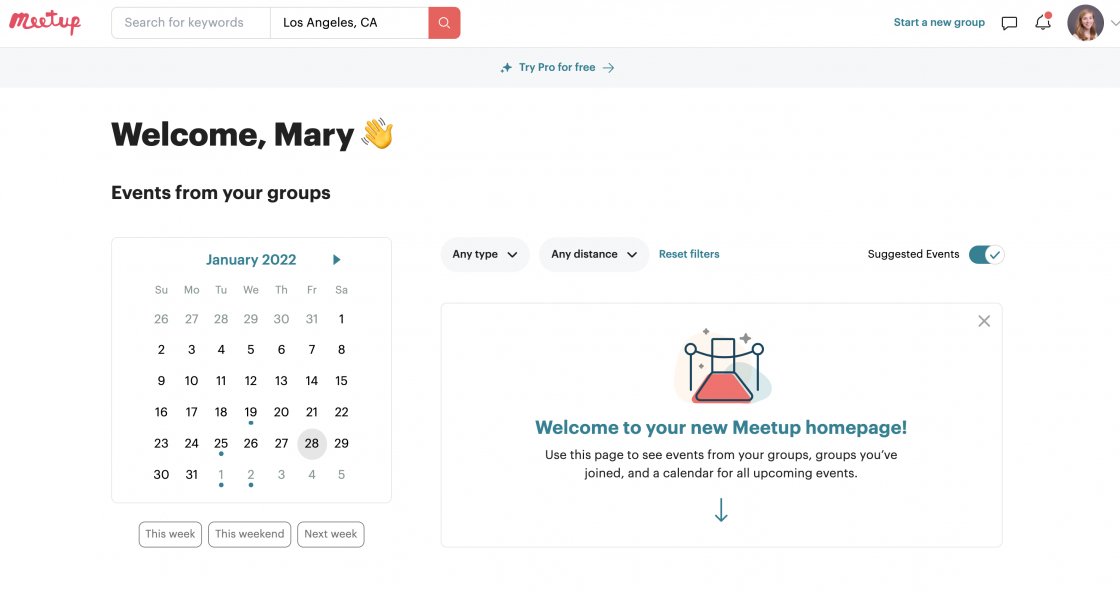Image resolution: width=1120 pixels, height=594 pixels.
Task: Click Reset filters link
Action: point(689,254)
